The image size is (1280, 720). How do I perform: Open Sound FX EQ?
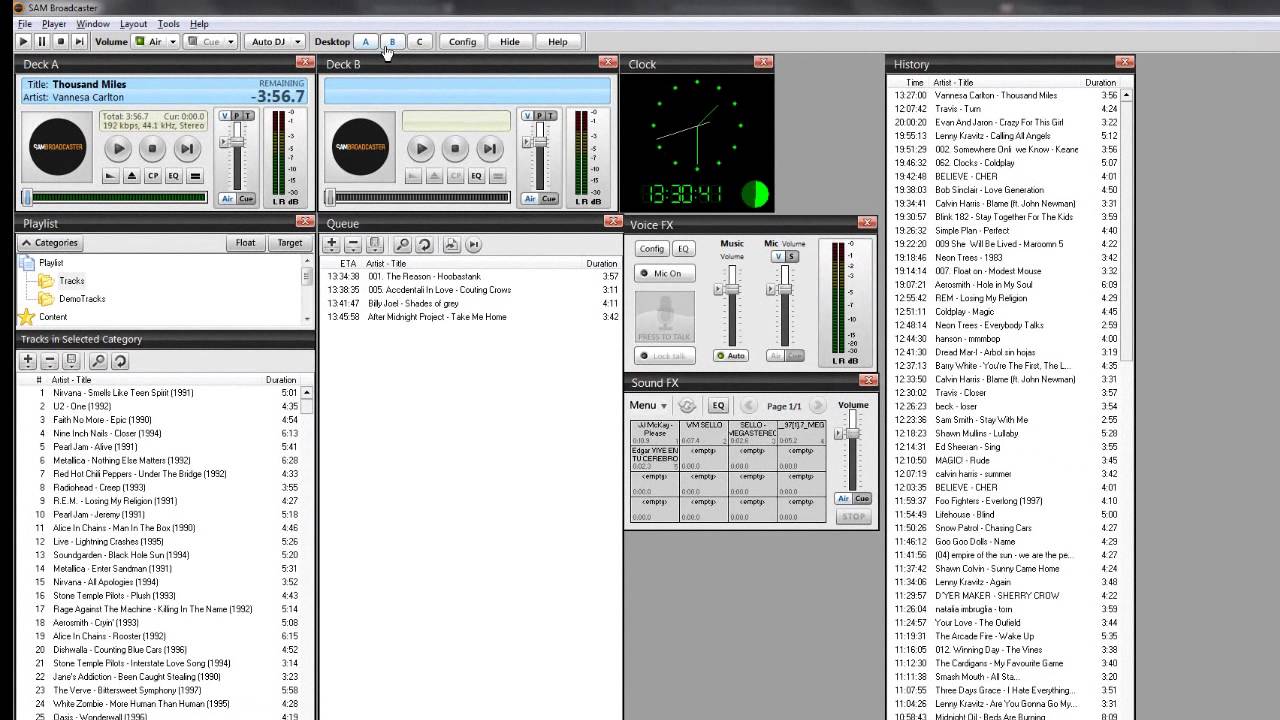[x=718, y=406]
